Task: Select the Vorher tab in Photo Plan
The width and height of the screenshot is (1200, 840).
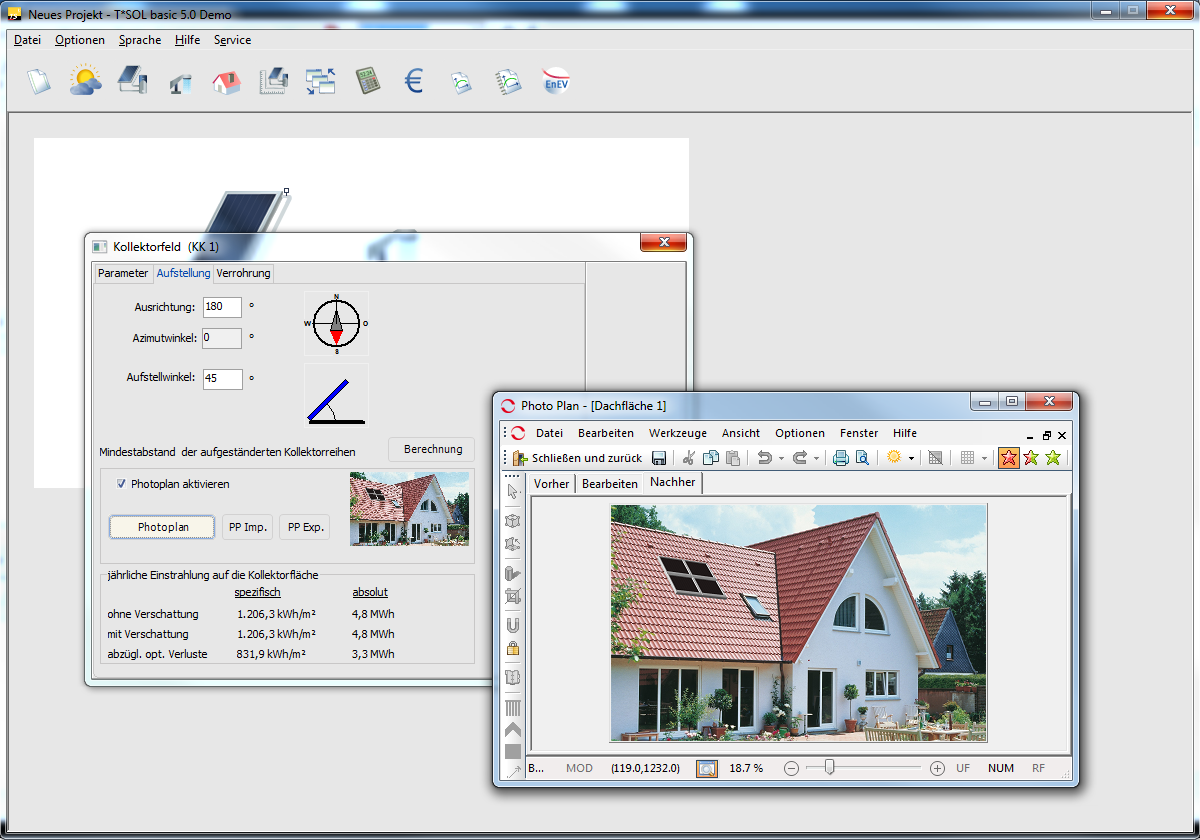Action: [x=552, y=483]
